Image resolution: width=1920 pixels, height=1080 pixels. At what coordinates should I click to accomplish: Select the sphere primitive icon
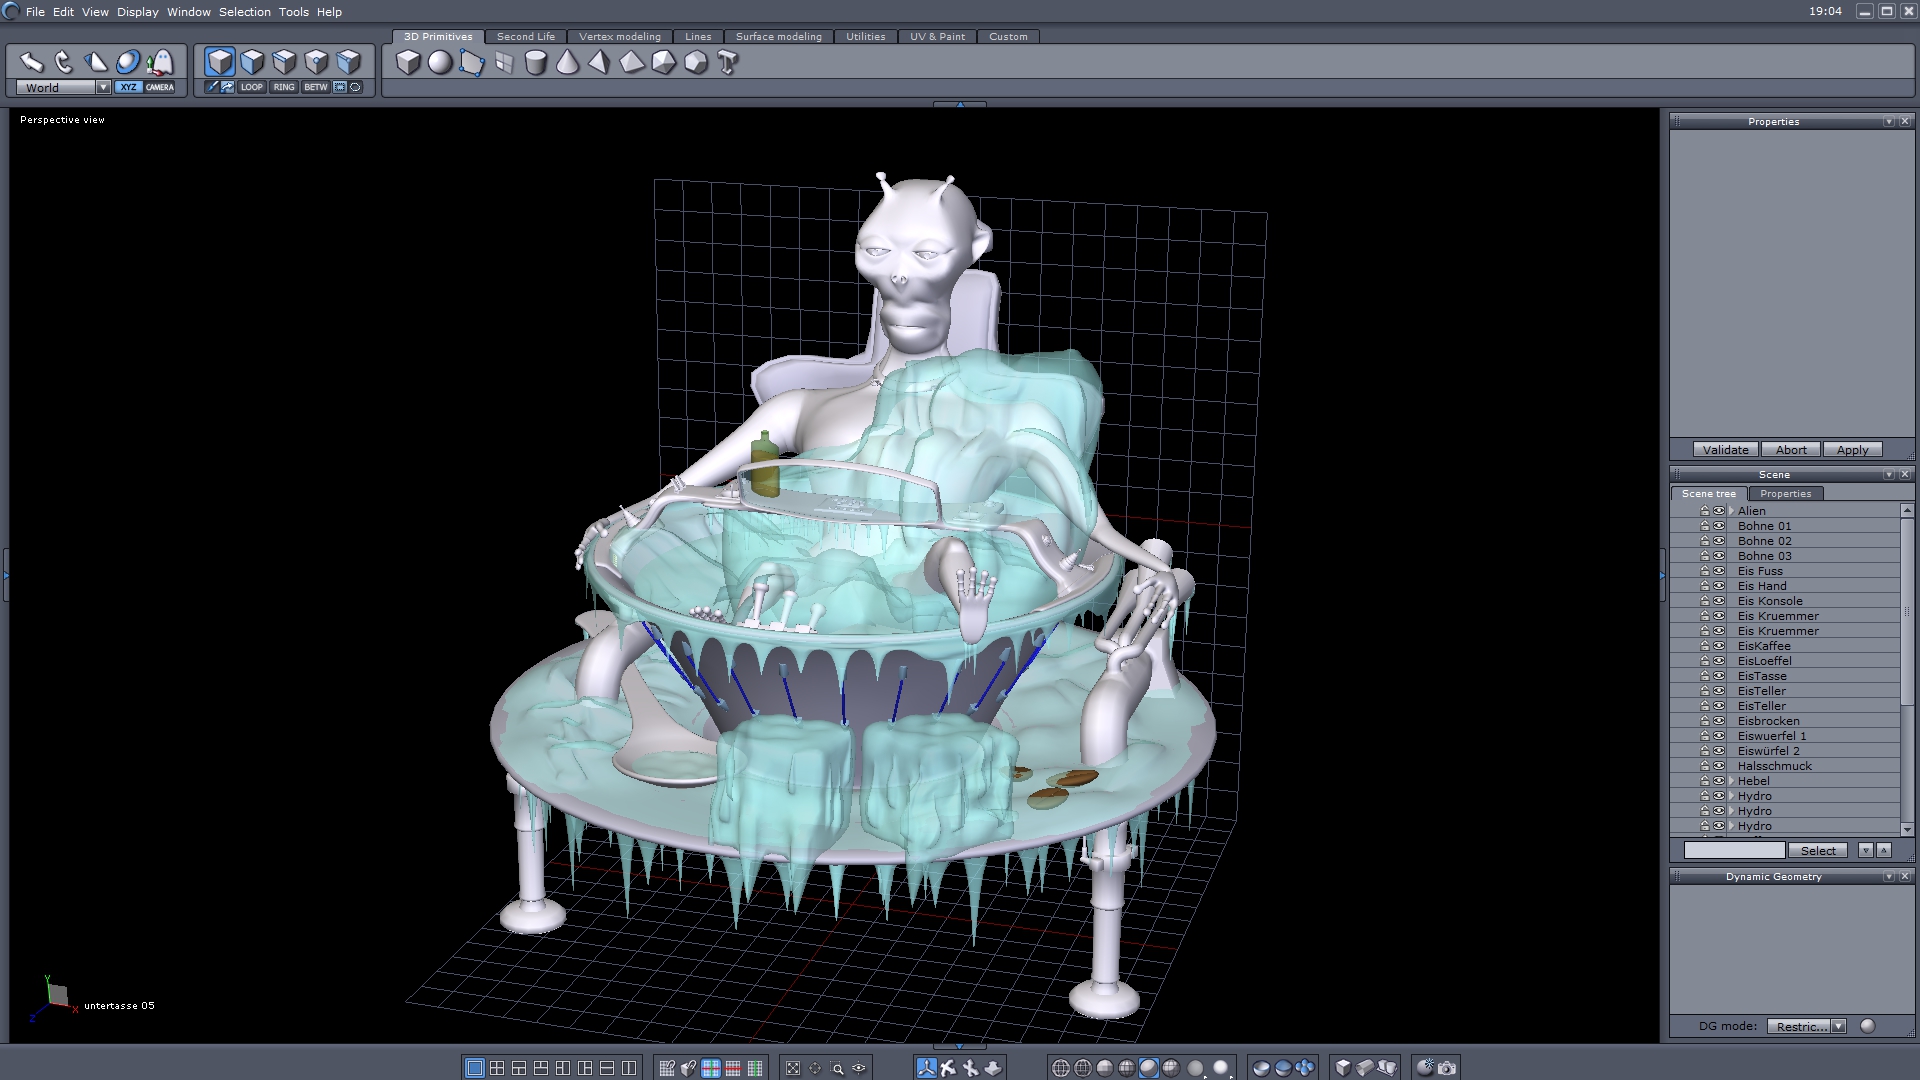440,63
